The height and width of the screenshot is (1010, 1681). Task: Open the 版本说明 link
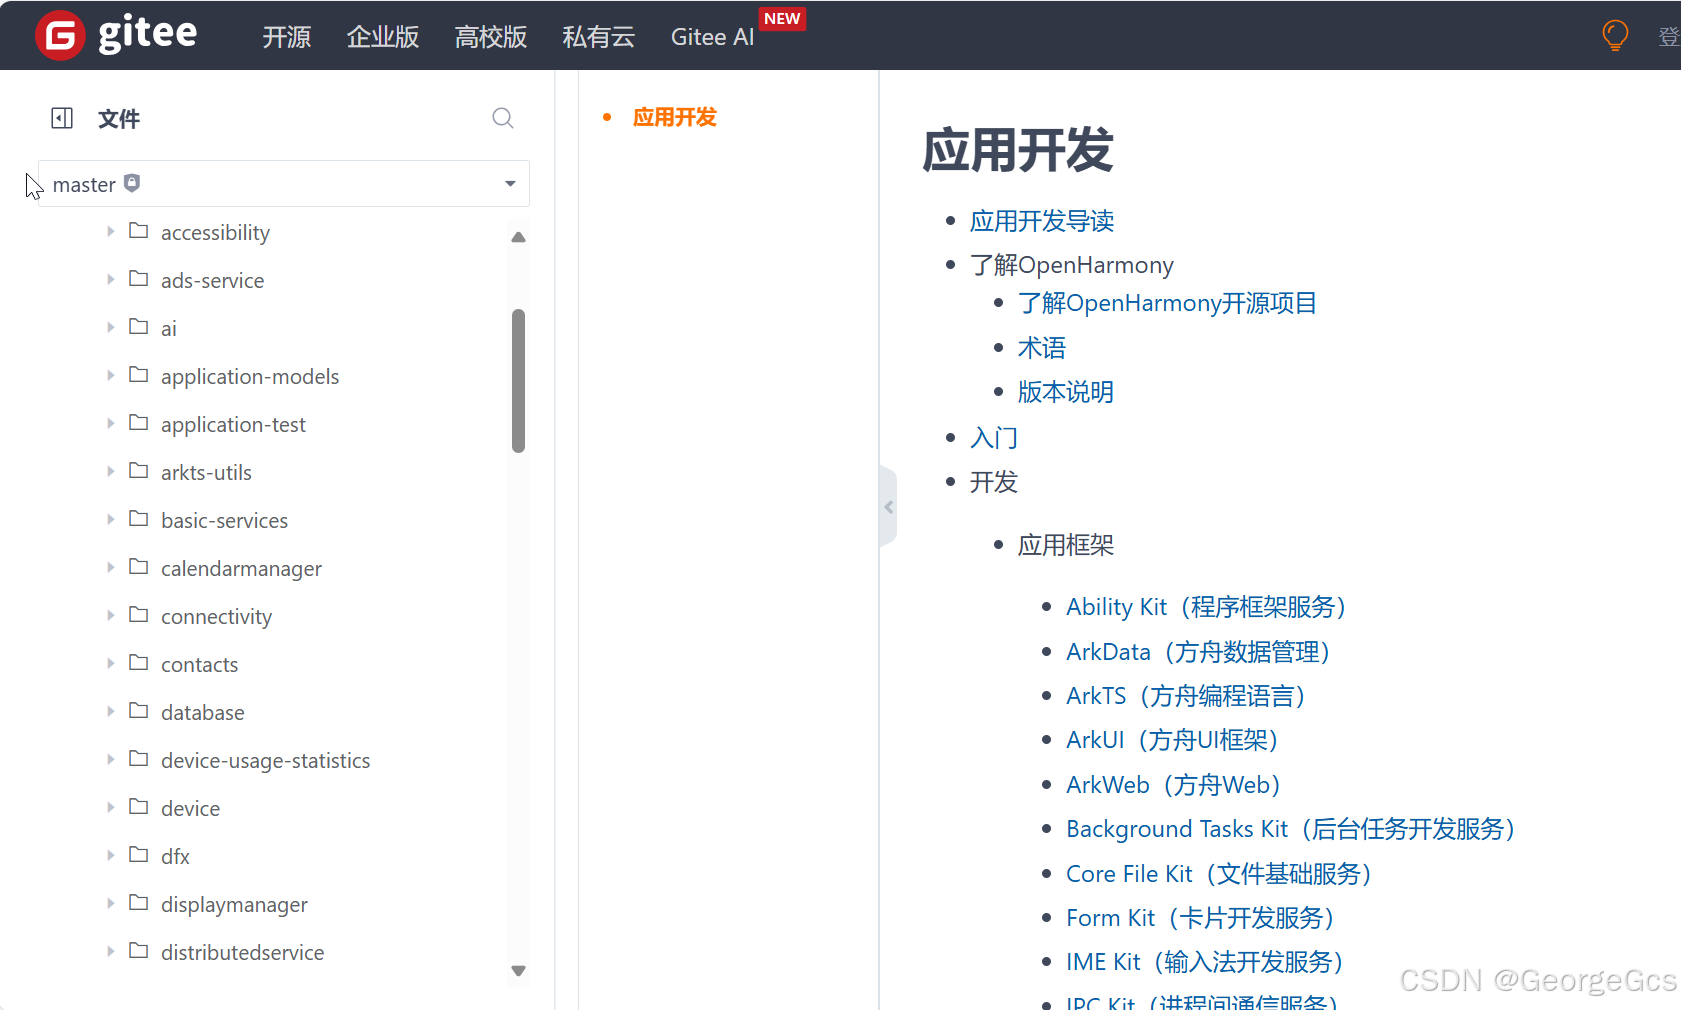pos(1066,392)
